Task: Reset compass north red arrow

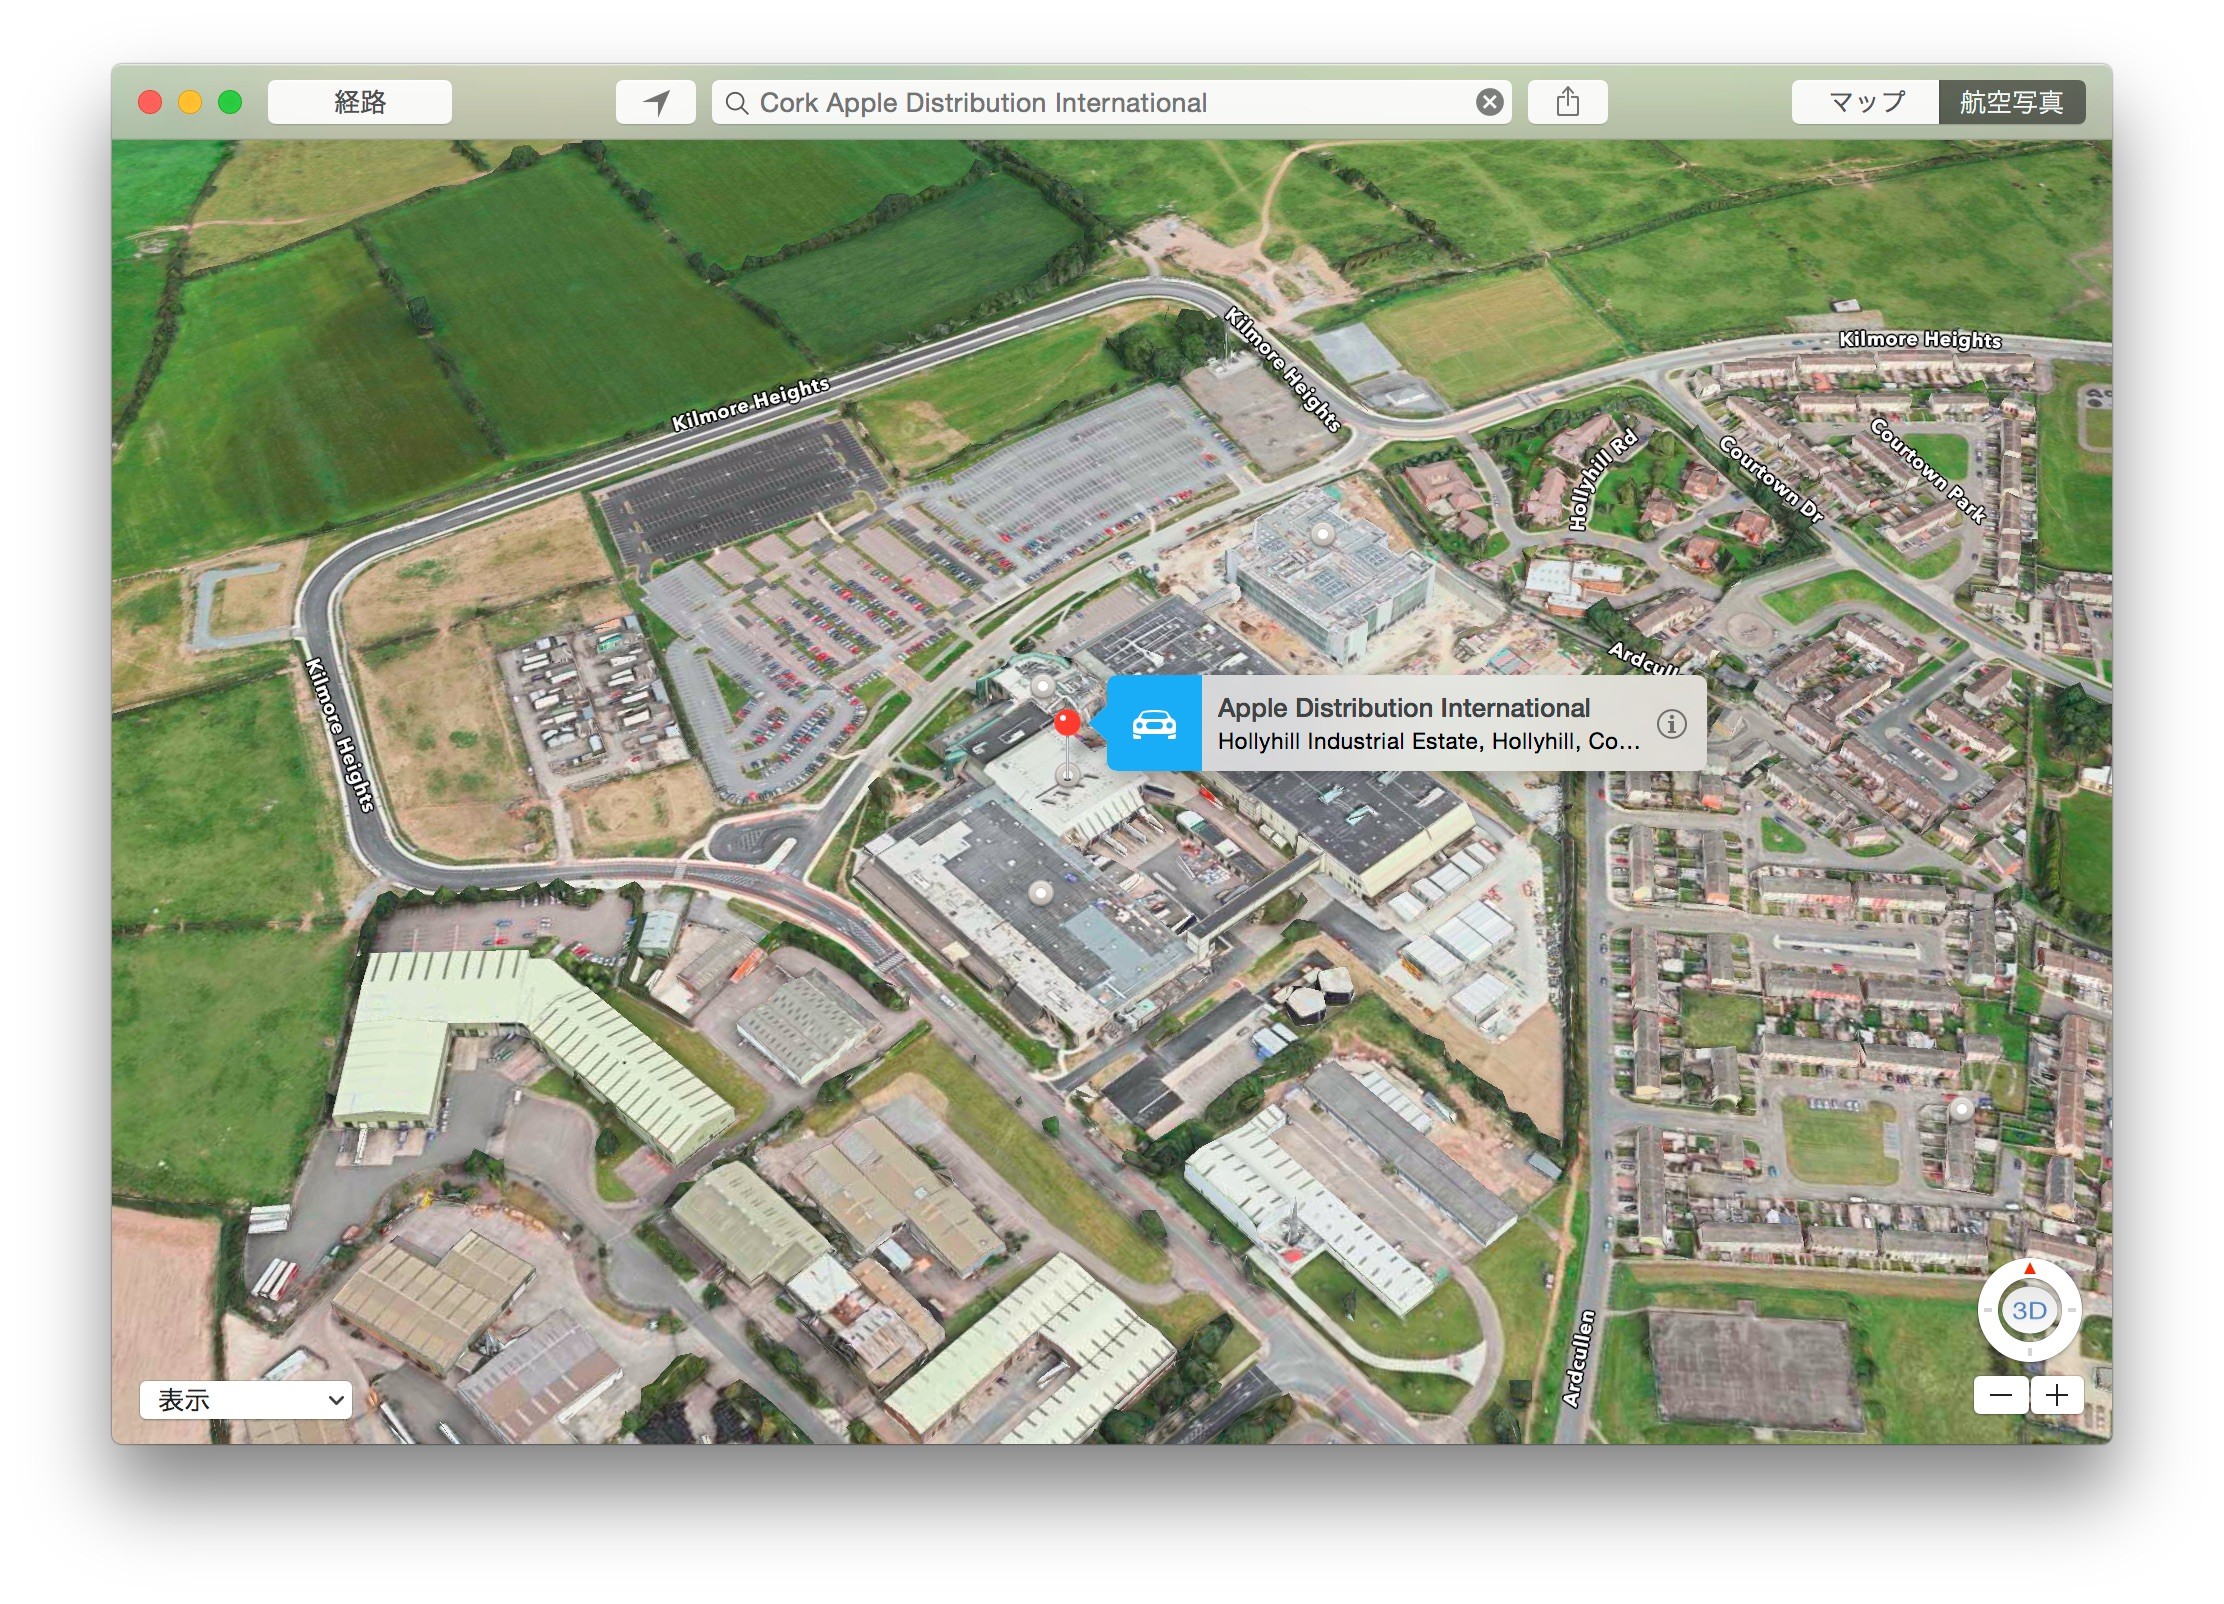Action: click(x=2029, y=1269)
